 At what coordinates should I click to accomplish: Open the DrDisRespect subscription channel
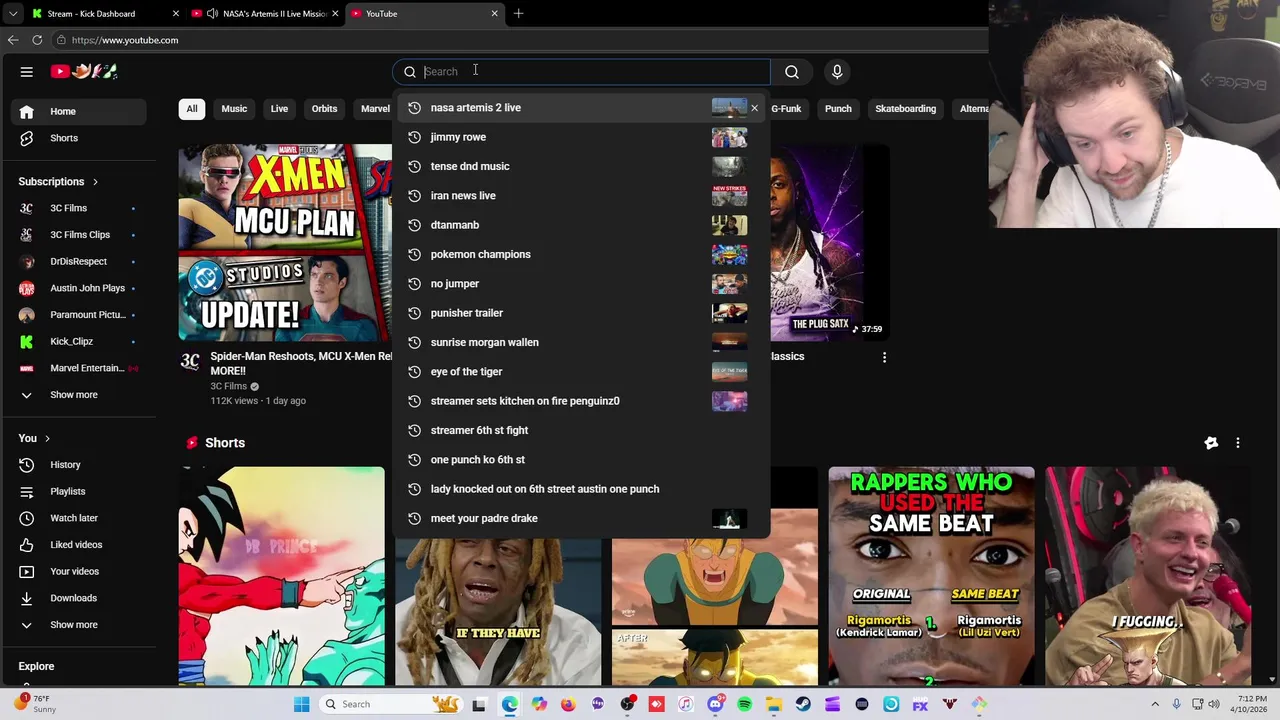(x=80, y=261)
